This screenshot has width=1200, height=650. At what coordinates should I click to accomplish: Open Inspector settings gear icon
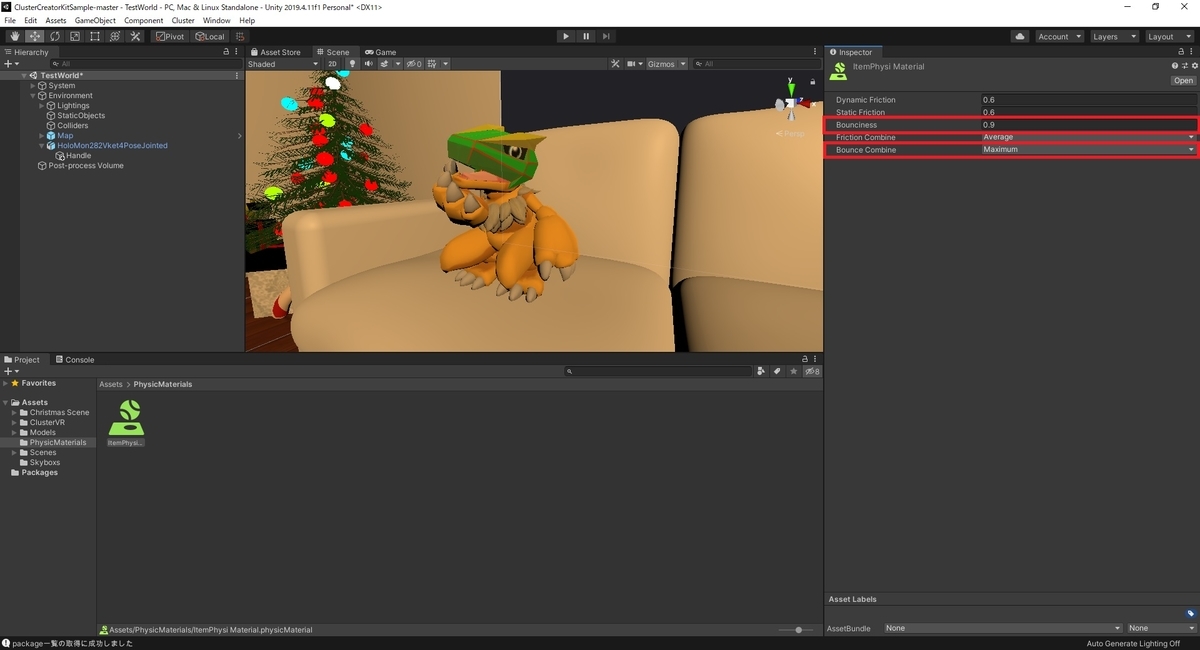(1194, 66)
